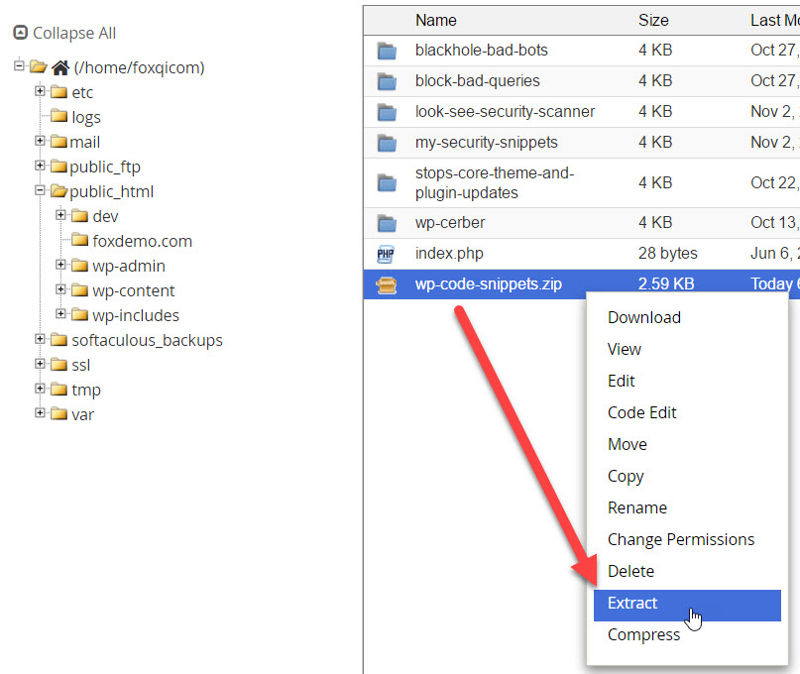This screenshot has height=674, width=800.
Task: Select the wp-cerber folder icon
Action: 388,222
